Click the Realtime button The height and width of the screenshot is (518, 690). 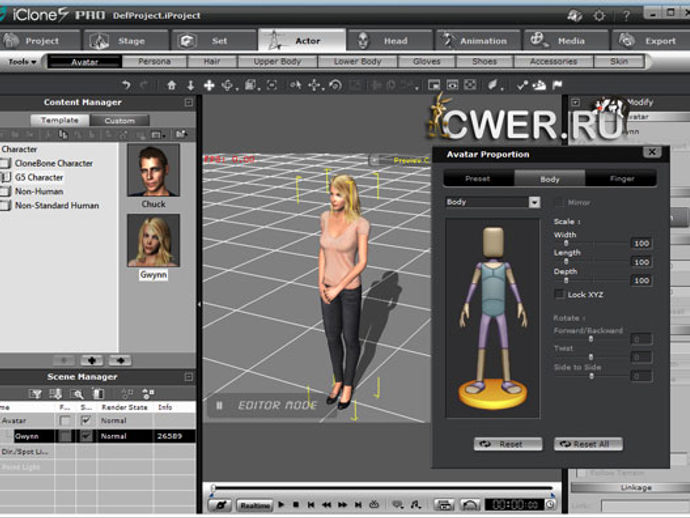coord(255,505)
